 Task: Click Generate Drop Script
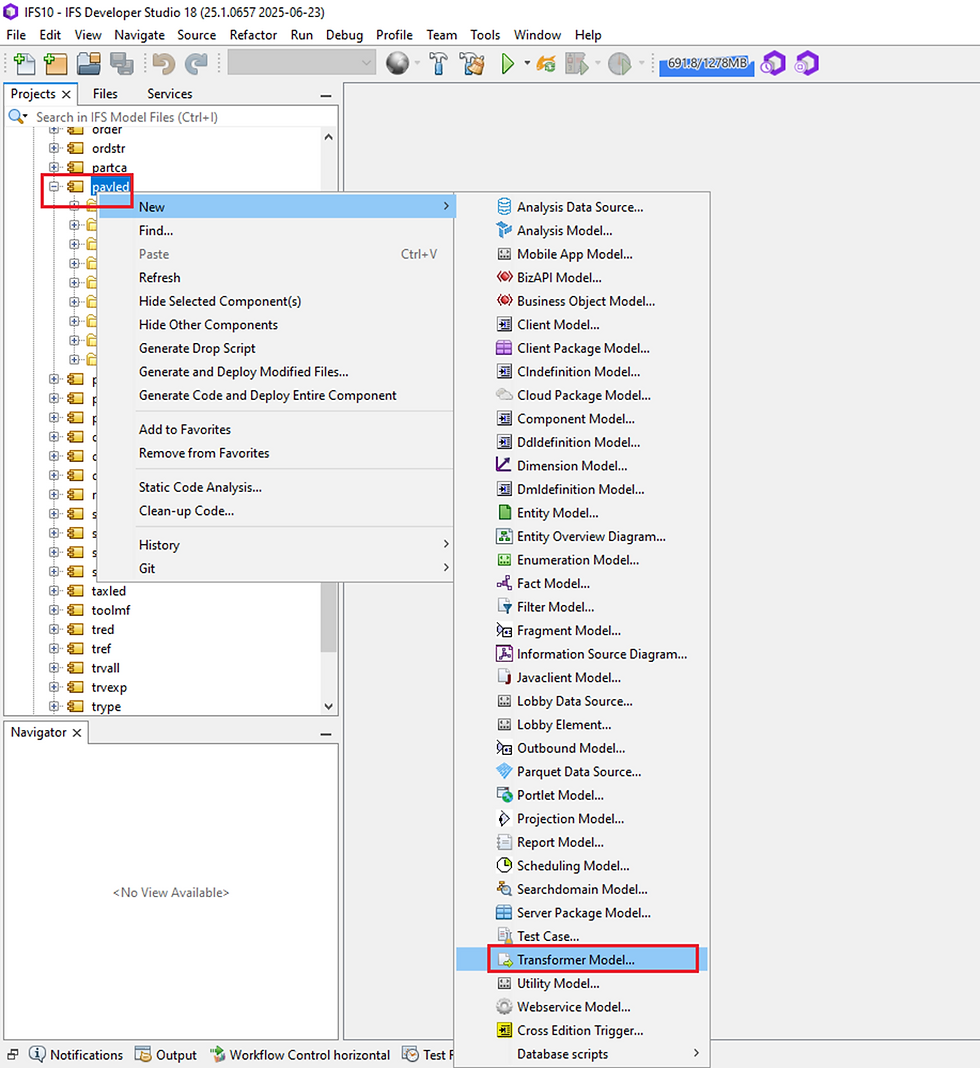[276, 348]
